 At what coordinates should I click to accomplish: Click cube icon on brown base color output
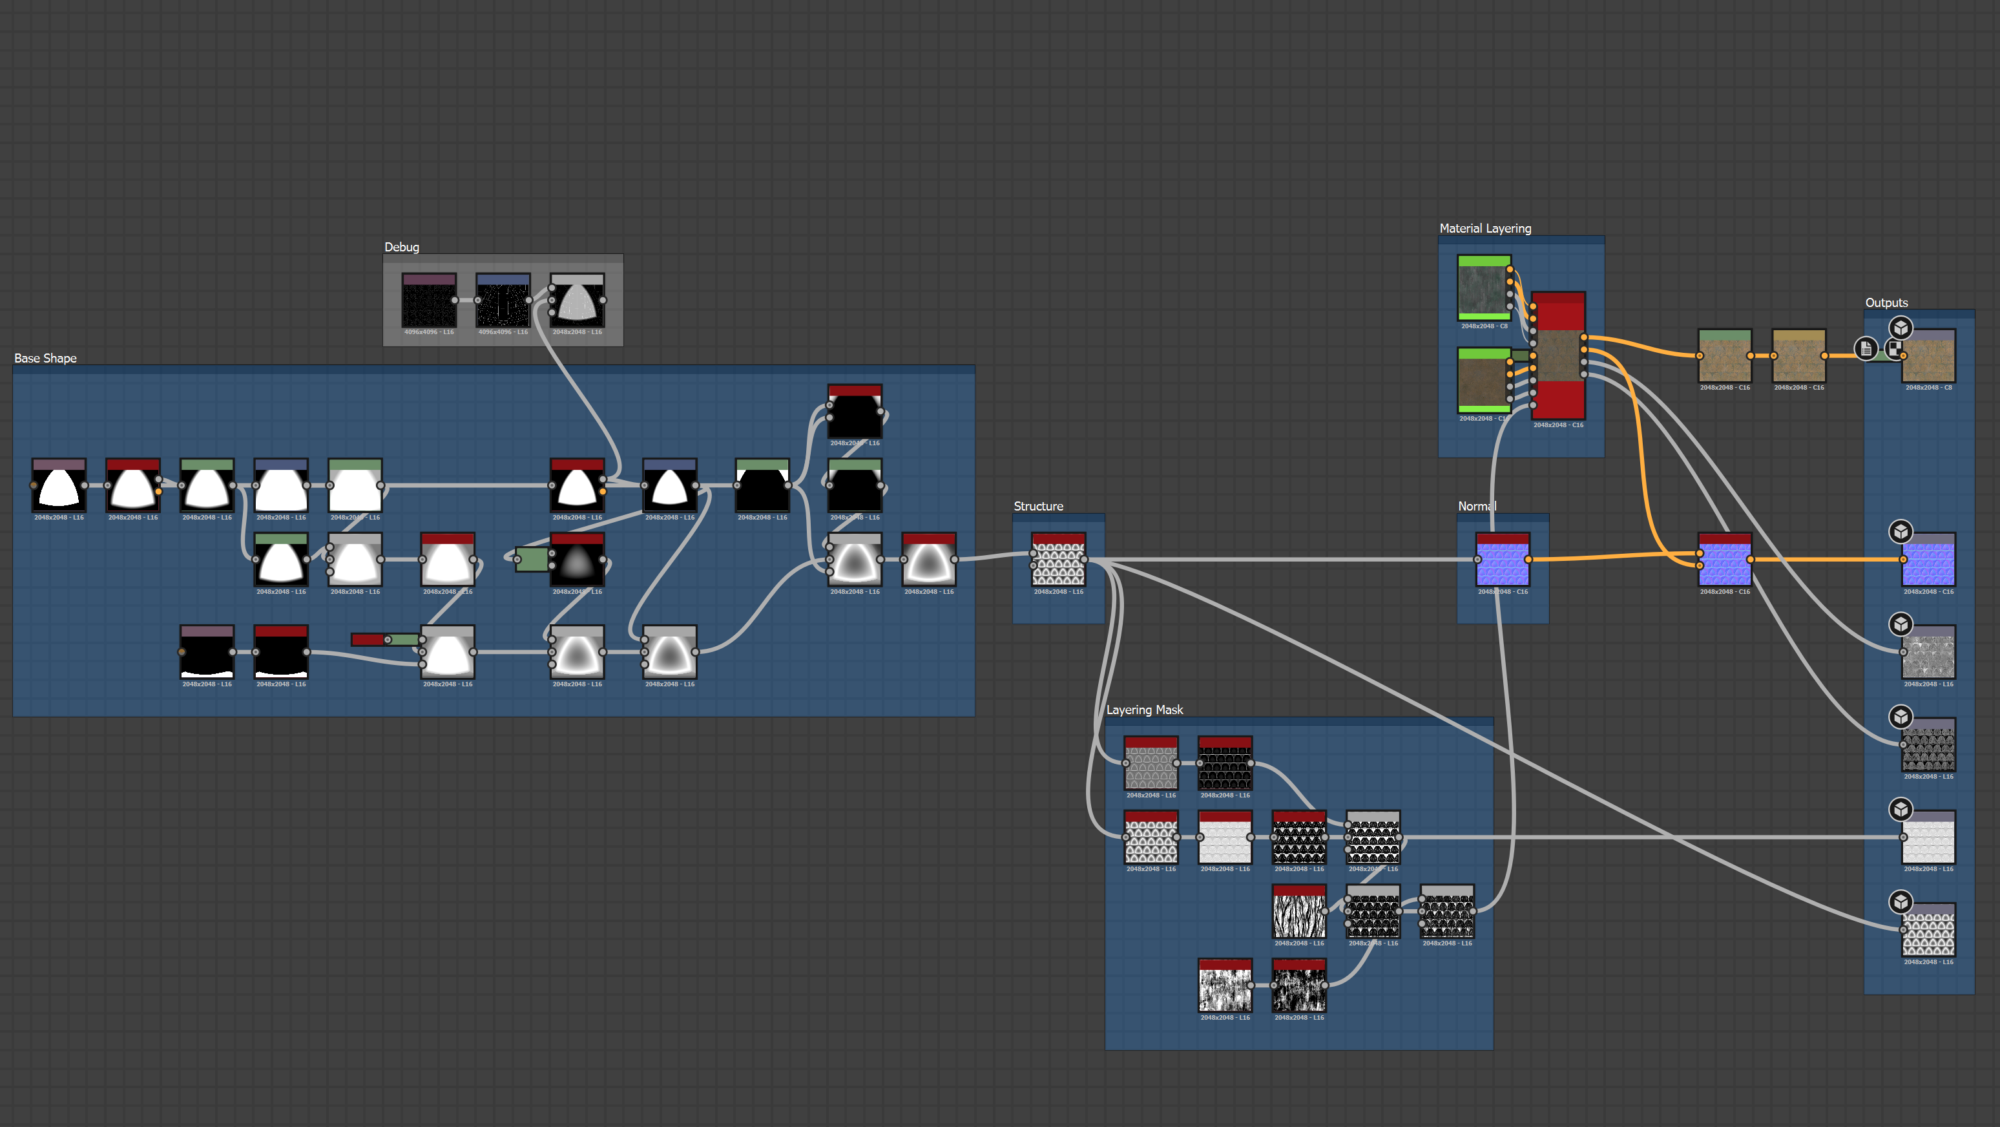(1901, 328)
